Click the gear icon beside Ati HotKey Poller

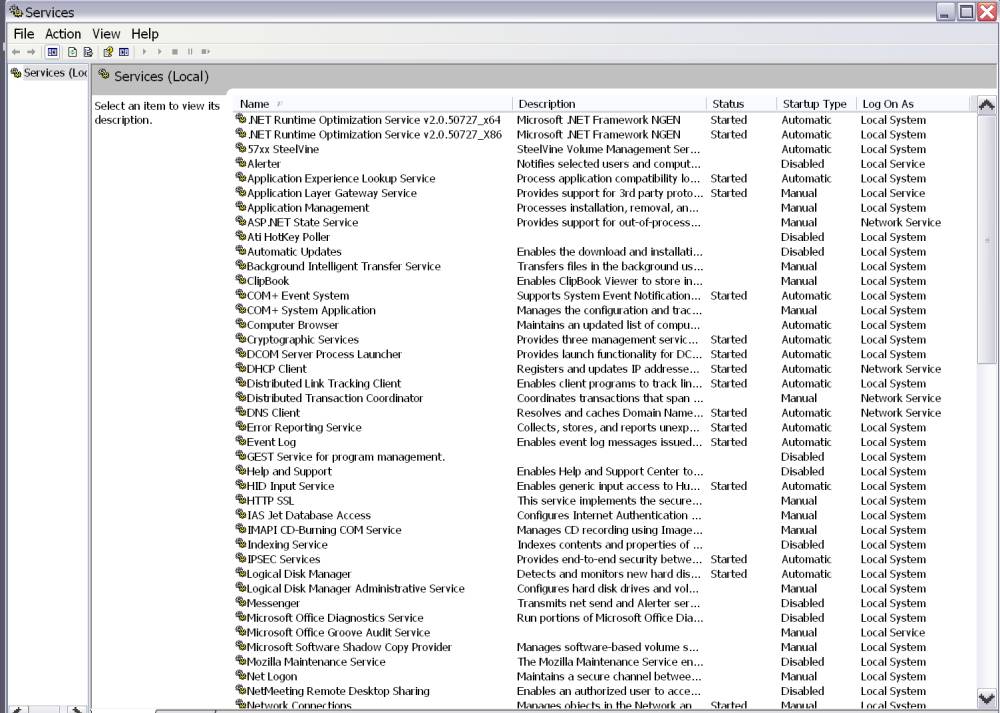point(240,237)
